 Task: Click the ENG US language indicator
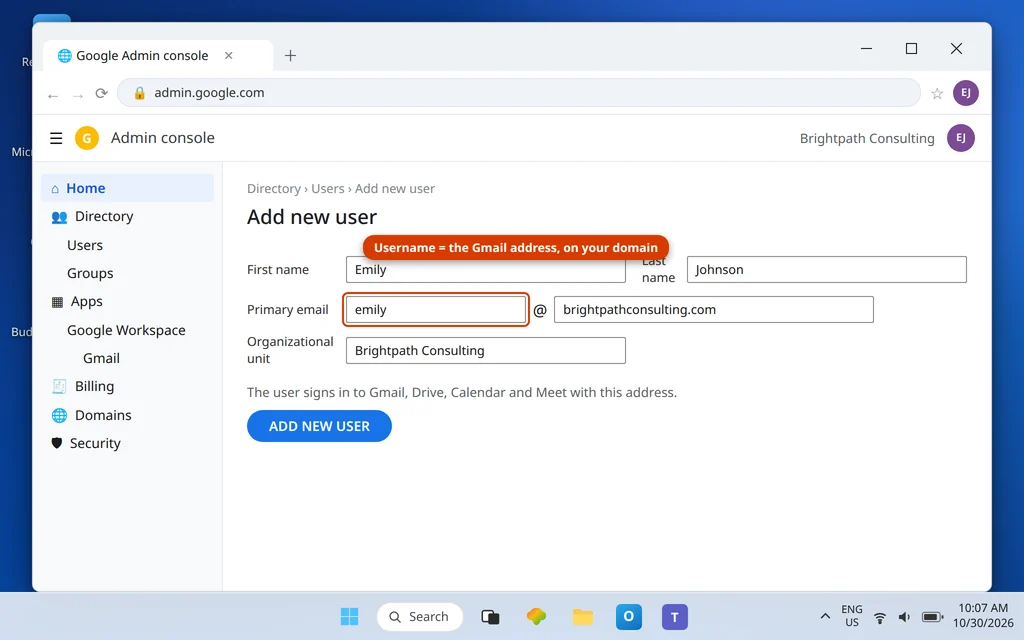point(852,616)
